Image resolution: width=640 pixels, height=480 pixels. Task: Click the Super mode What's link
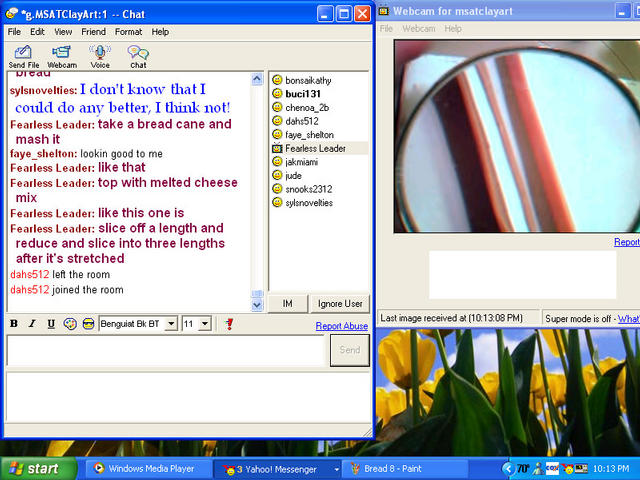click(x=629, y=319)
